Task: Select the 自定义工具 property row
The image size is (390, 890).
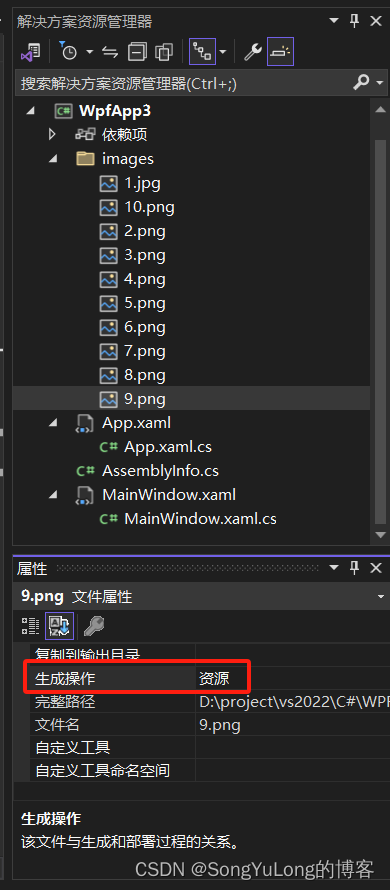Action: (209, 748)
